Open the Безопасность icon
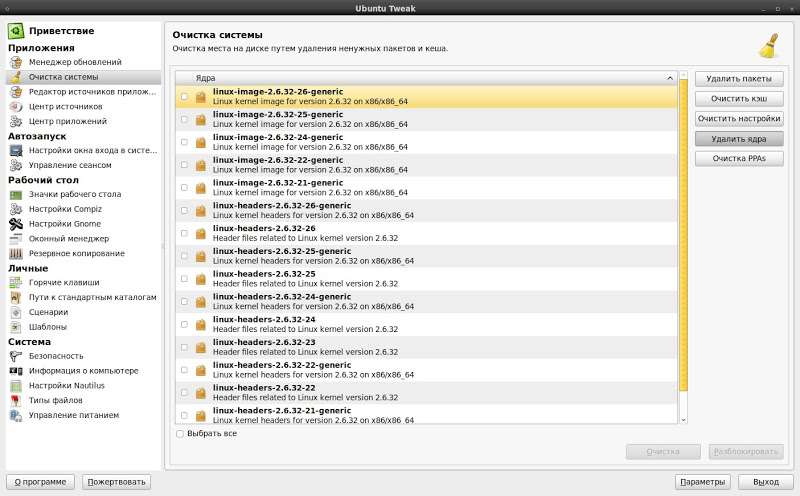The width and height of the screenshot is (800, 496). (x=16, y=356)
